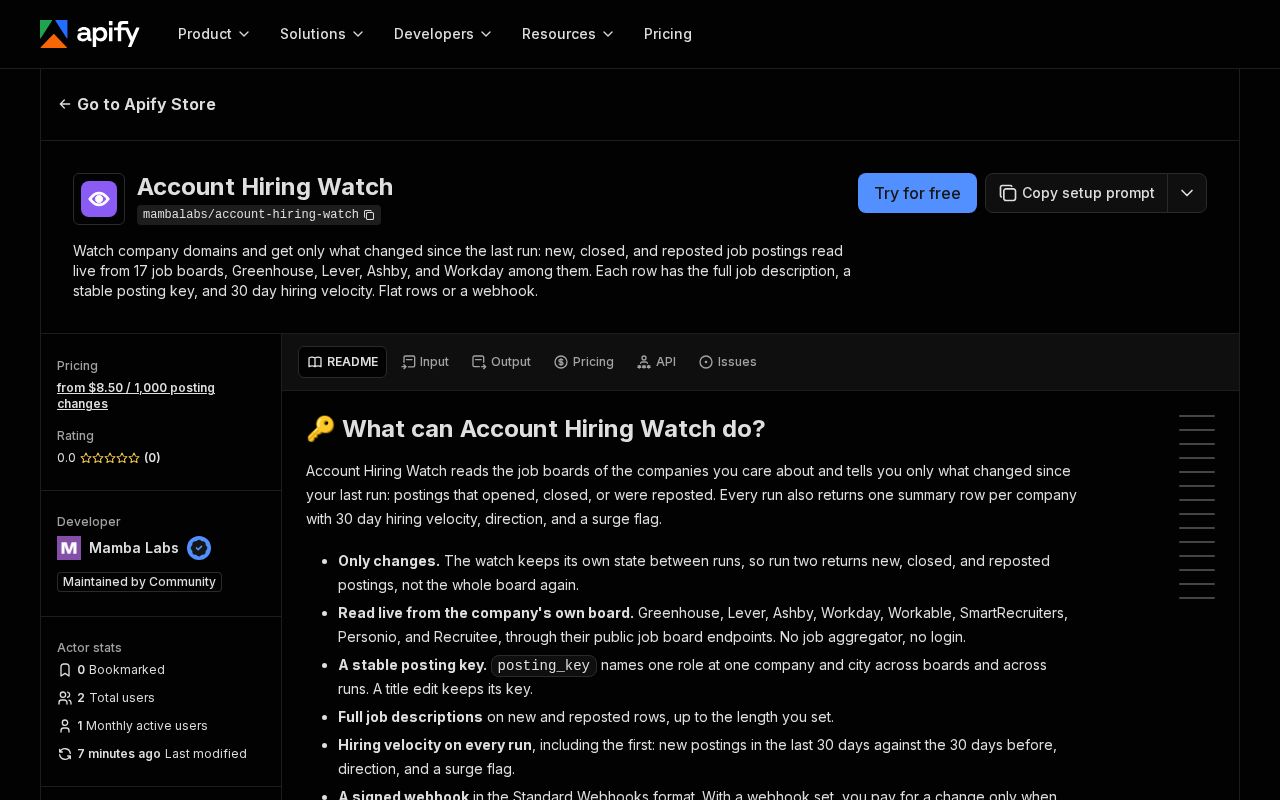
Task: Open the Mamba Labs developer profile
Action: point(134,548)
